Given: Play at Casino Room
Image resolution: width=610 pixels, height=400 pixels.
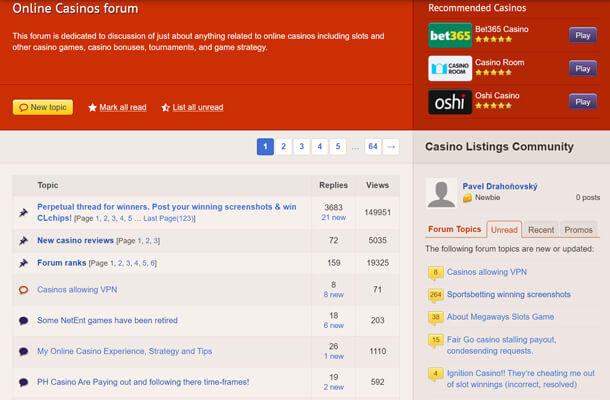Looking at the screenshot, I should 583,69.
